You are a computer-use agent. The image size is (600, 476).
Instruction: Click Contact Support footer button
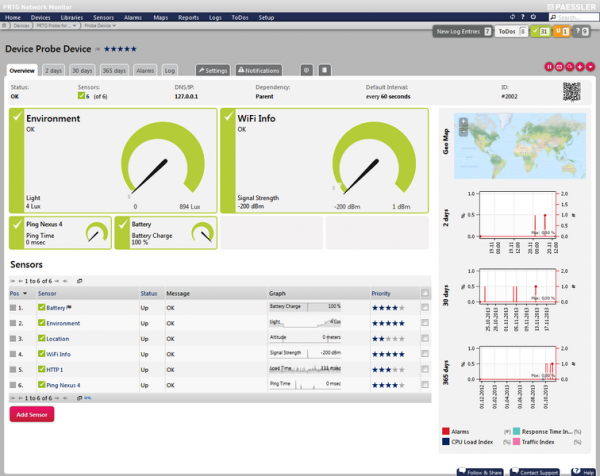[535, 472]
